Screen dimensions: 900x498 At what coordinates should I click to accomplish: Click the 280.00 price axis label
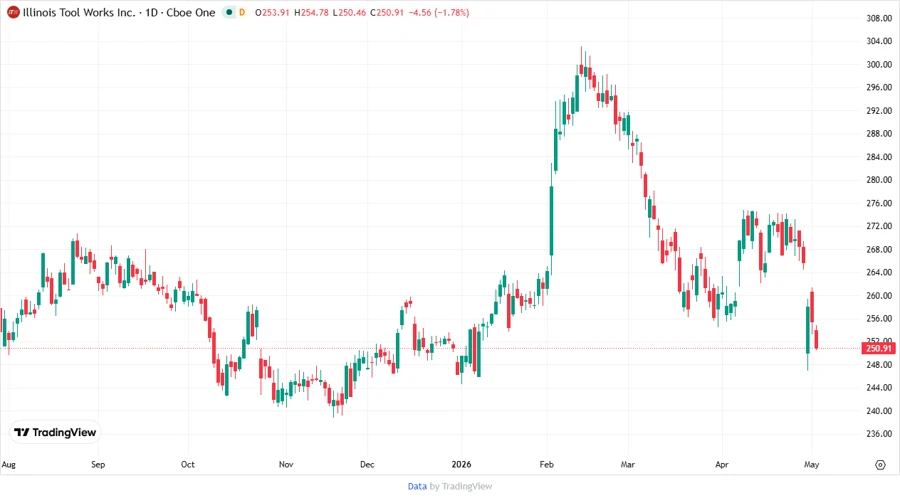tap(879, 180)
